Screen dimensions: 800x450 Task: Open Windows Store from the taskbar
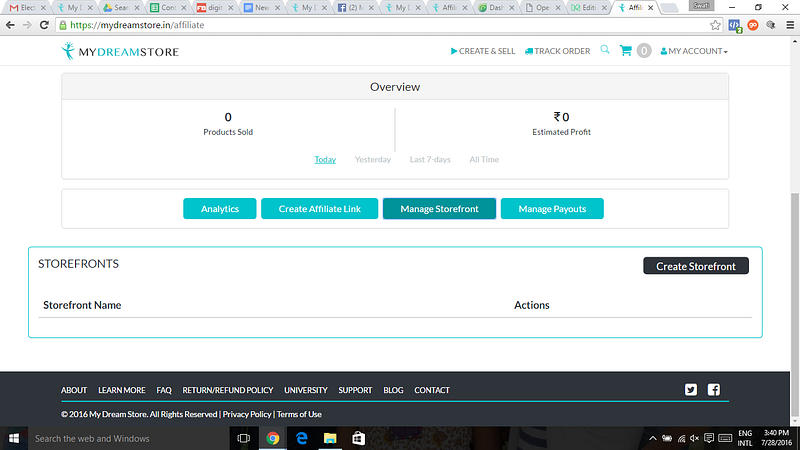(359, 438)
